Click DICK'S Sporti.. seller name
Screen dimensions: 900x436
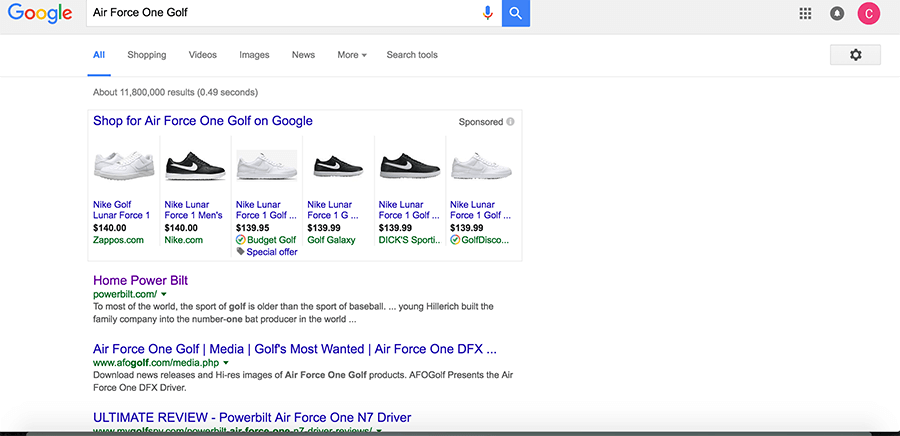(x=410, y=240)
